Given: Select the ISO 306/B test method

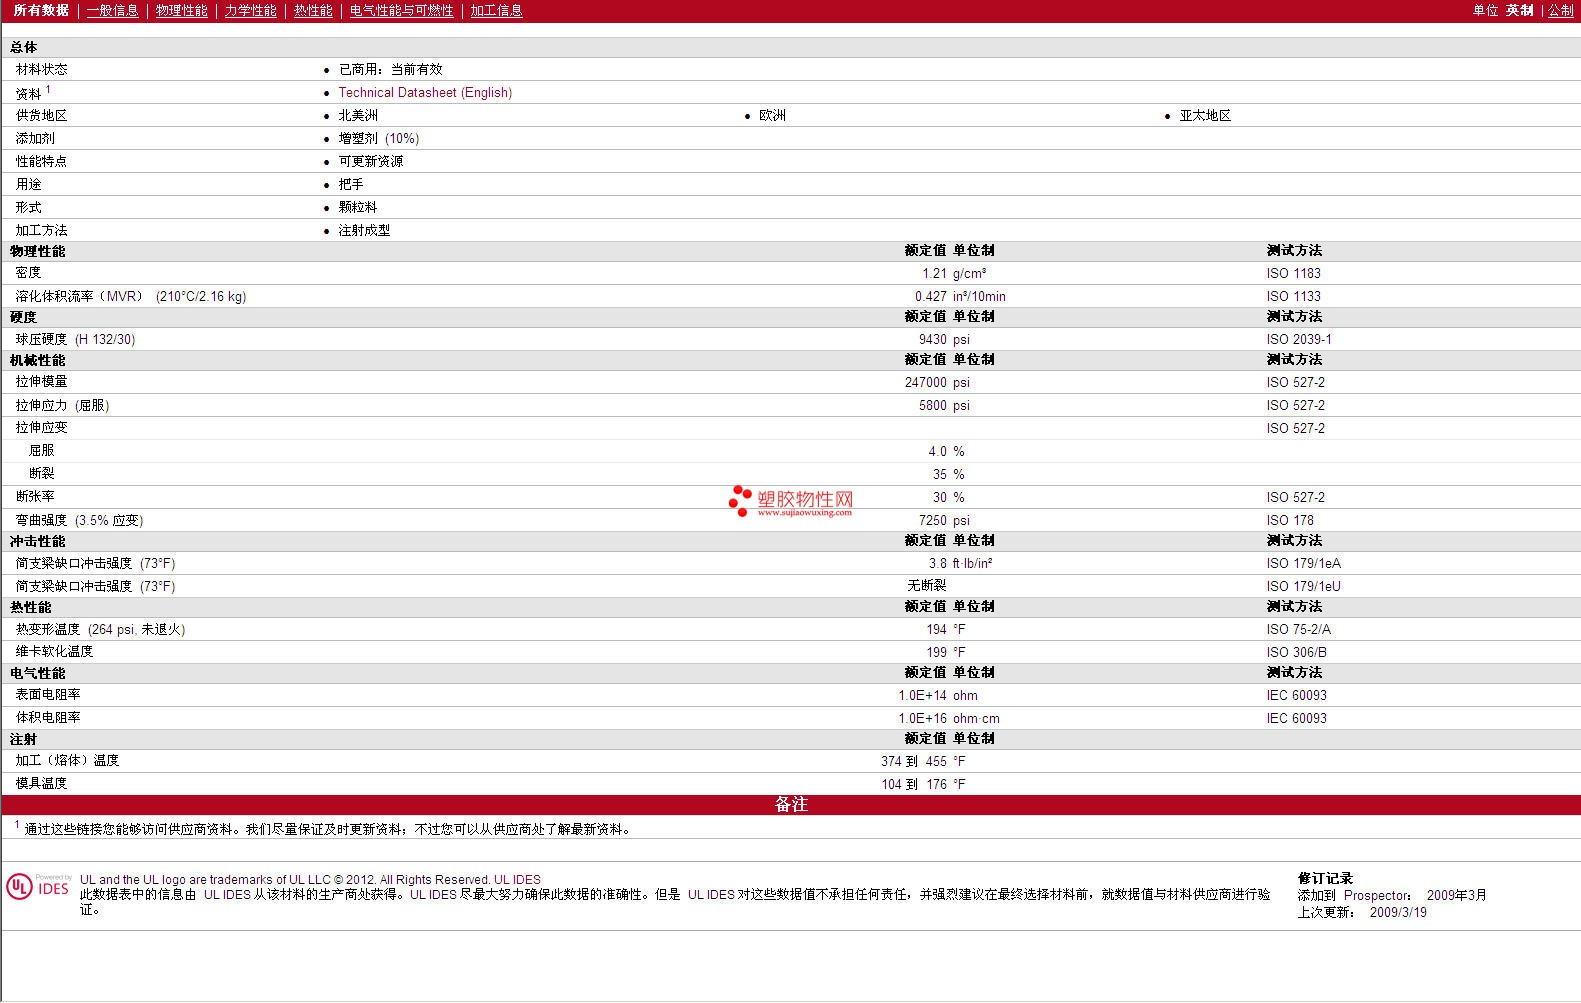Looking at the screenshot, I should [x=1296, y=652].
